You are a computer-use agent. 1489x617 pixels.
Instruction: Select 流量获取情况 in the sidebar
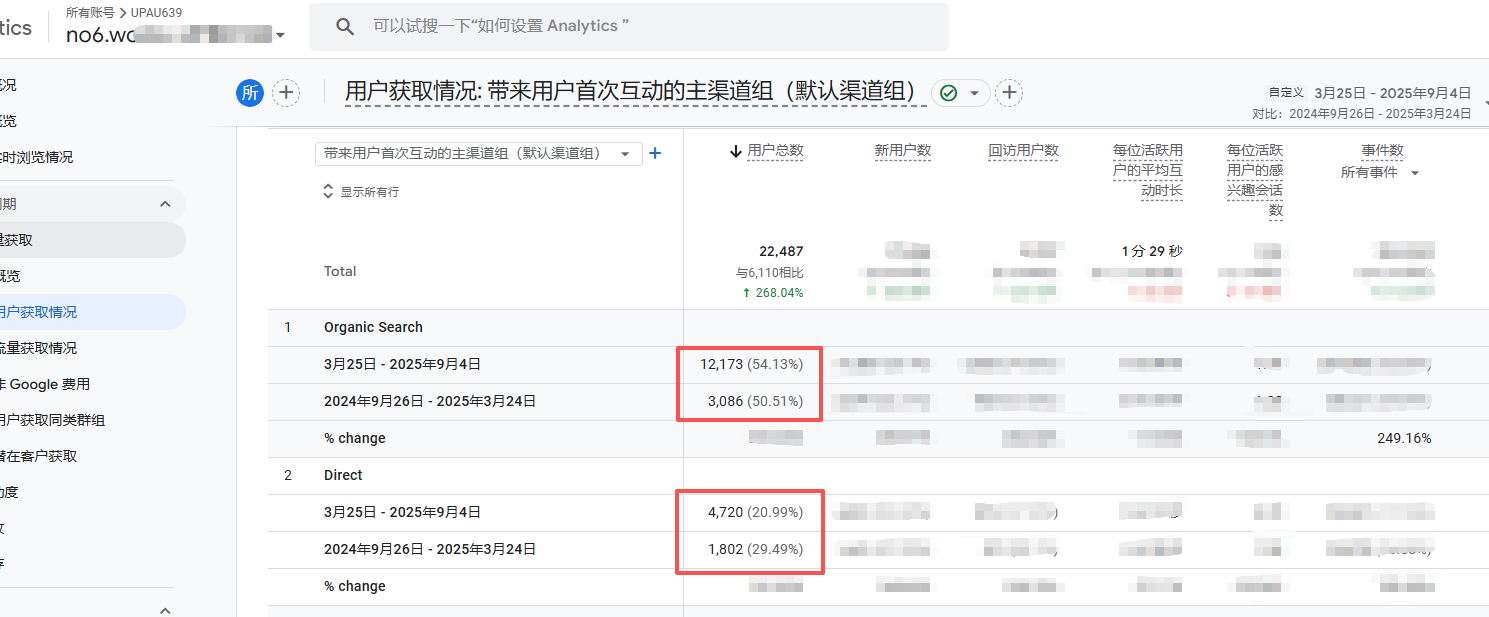40,348
